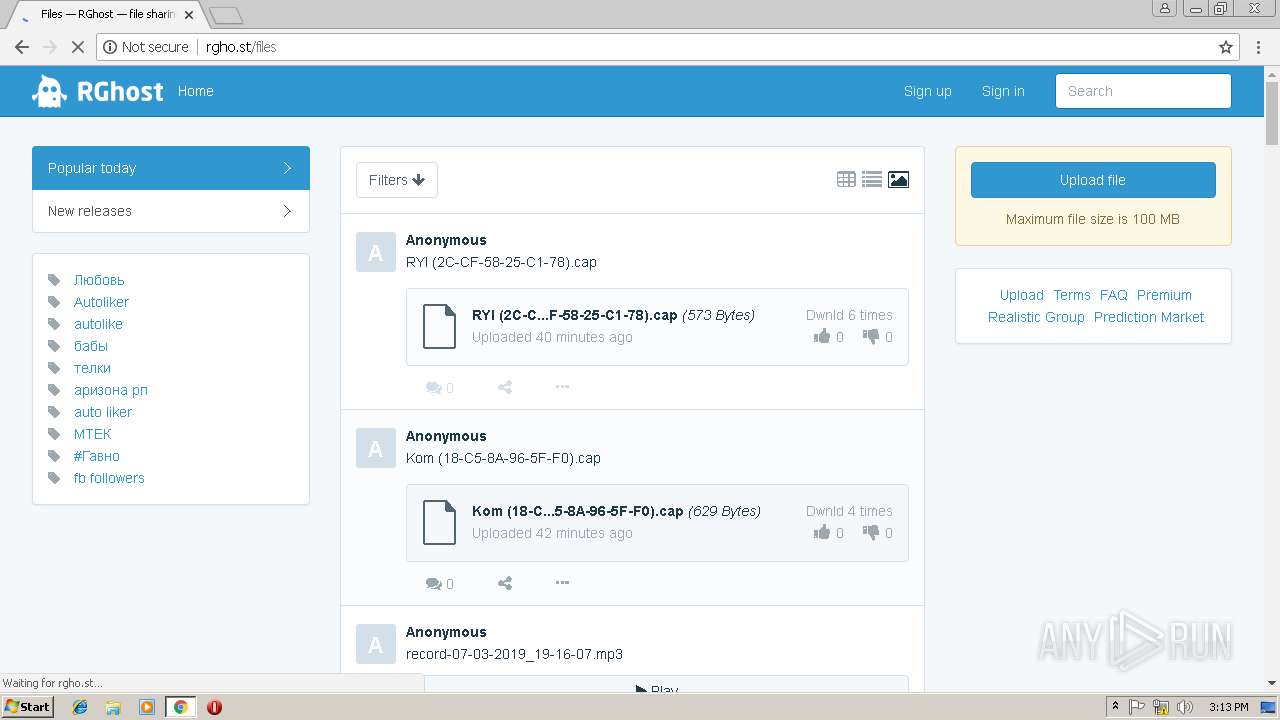This screenshot has width=1280, height=720.
Task: Open more options for RYI .cap file
Action: point(562,387)
